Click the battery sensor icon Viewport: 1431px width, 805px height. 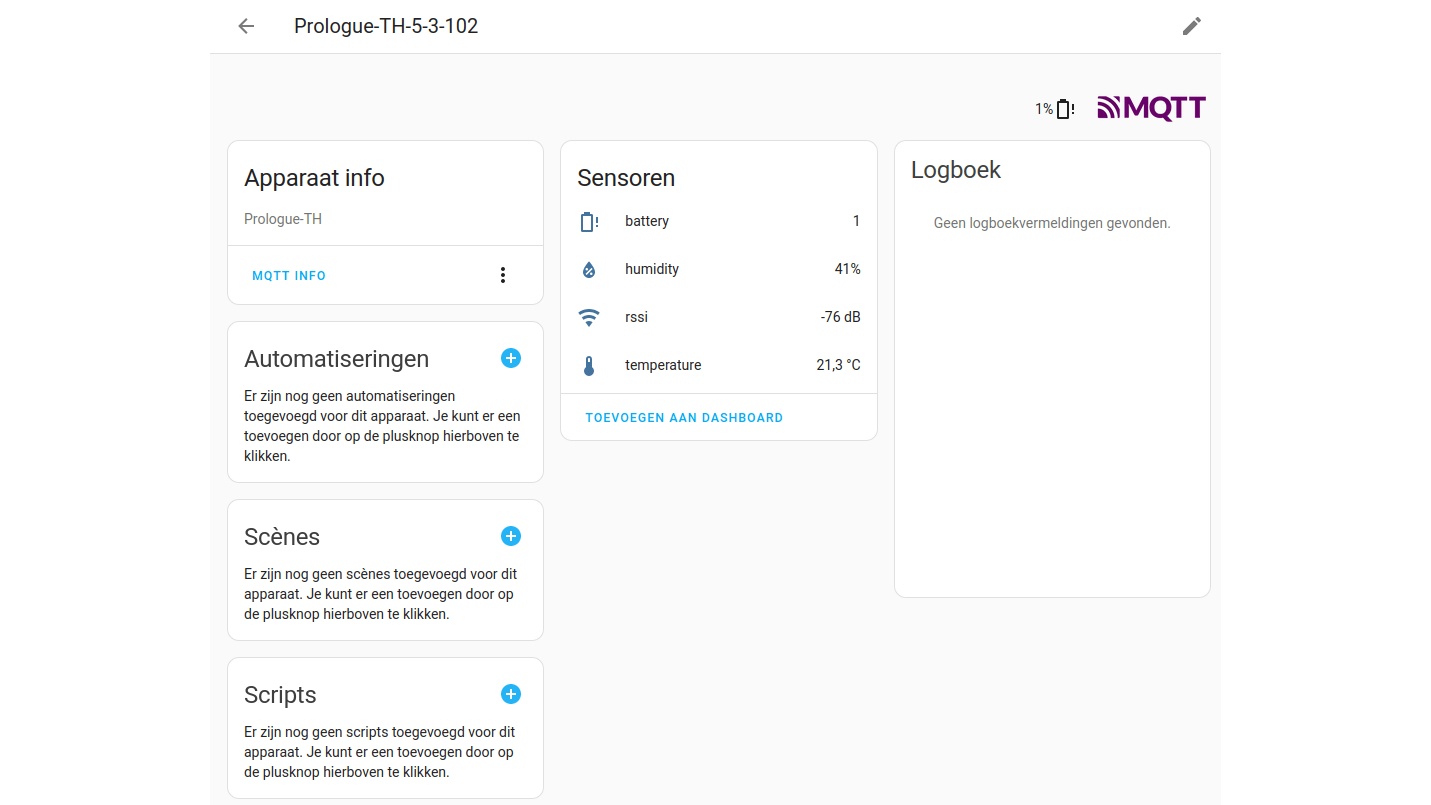589,221
